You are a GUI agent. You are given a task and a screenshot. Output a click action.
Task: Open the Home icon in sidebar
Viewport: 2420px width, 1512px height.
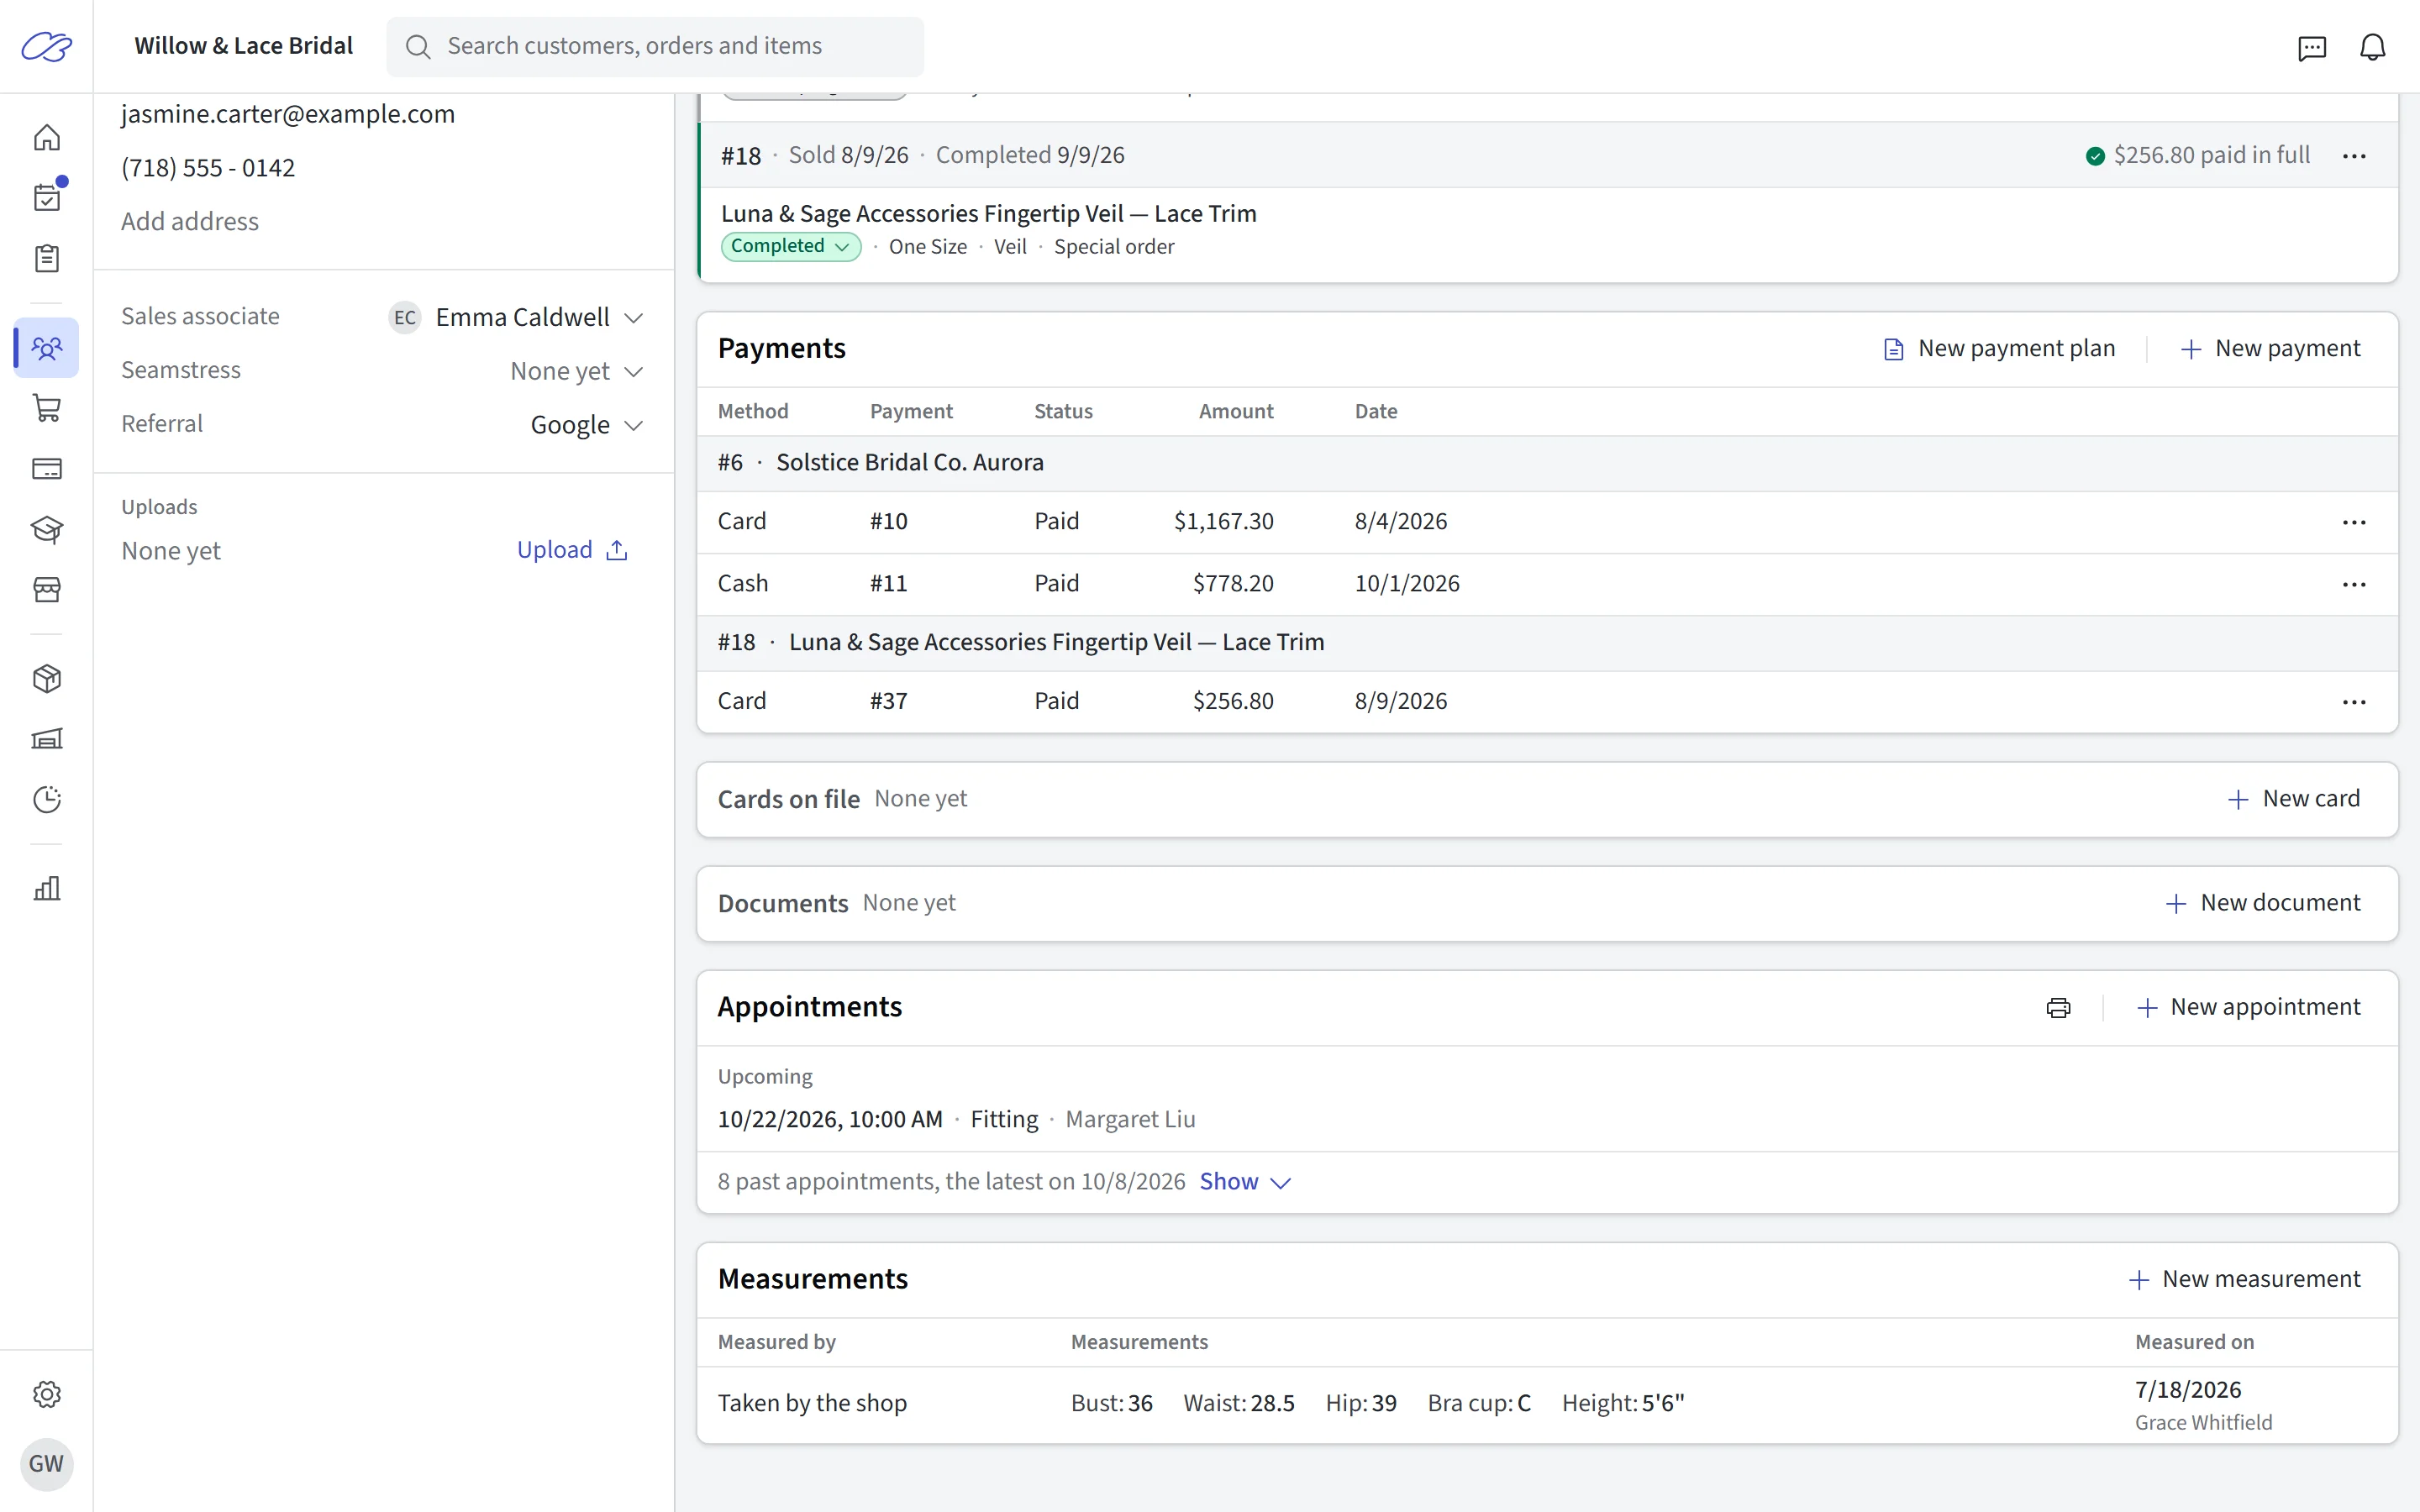[x=47, y=137]
